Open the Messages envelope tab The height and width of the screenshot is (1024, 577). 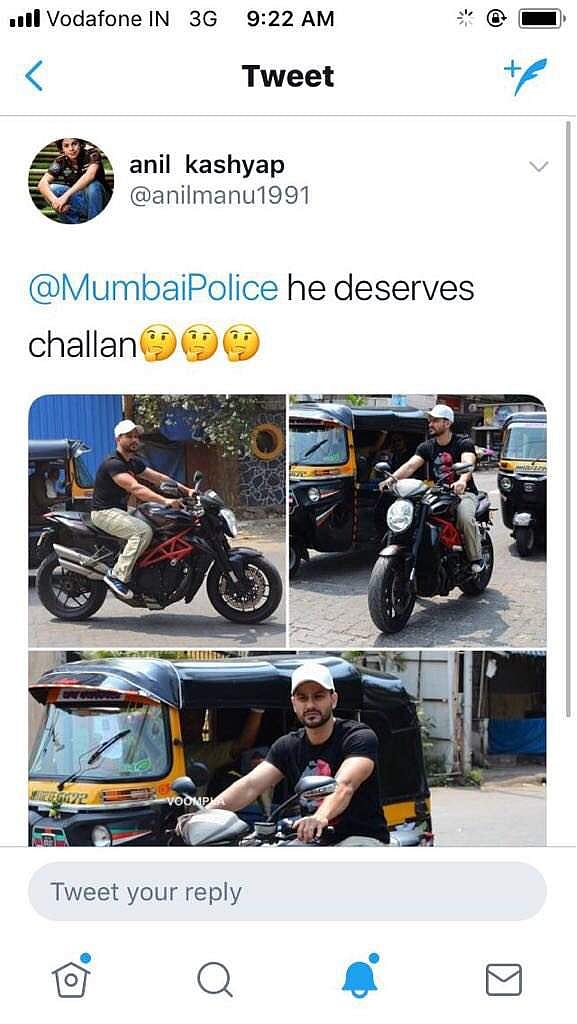[504, 980]
